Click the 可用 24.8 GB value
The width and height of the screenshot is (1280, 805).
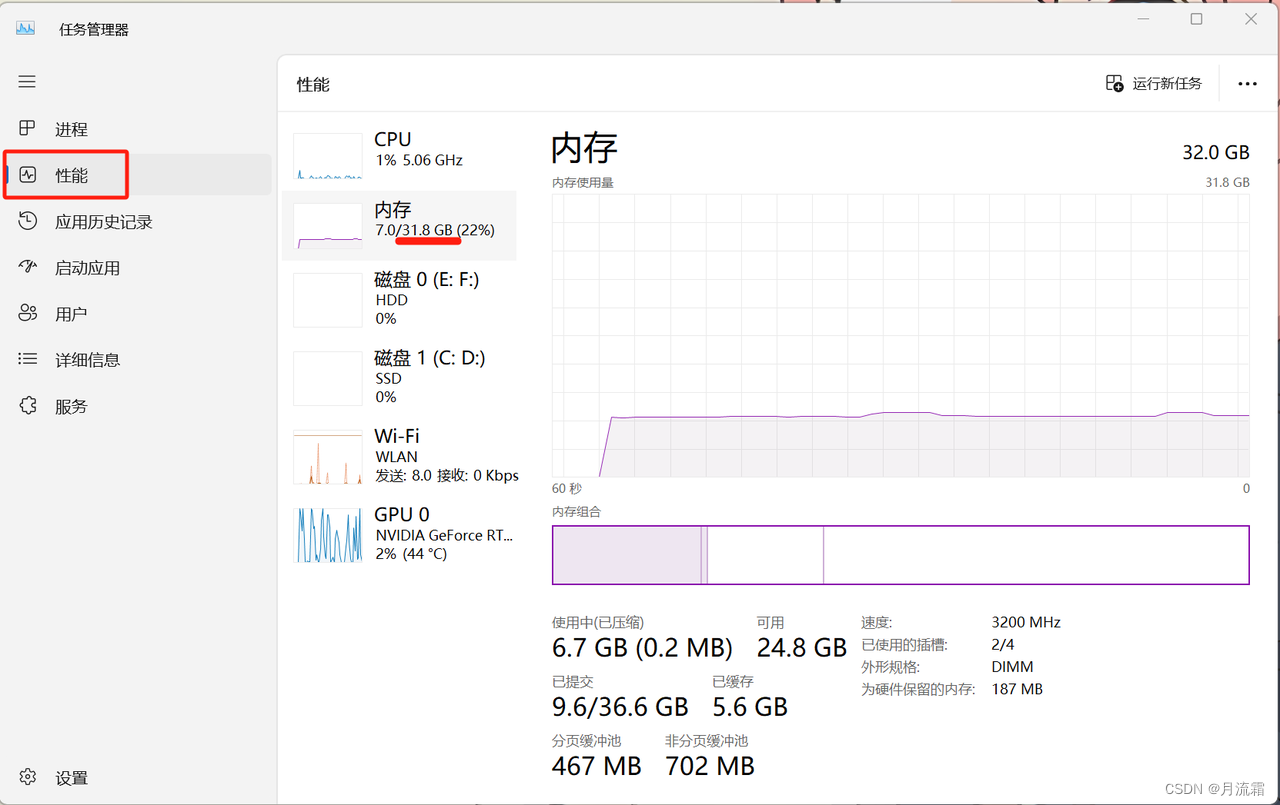click(802, 648)
